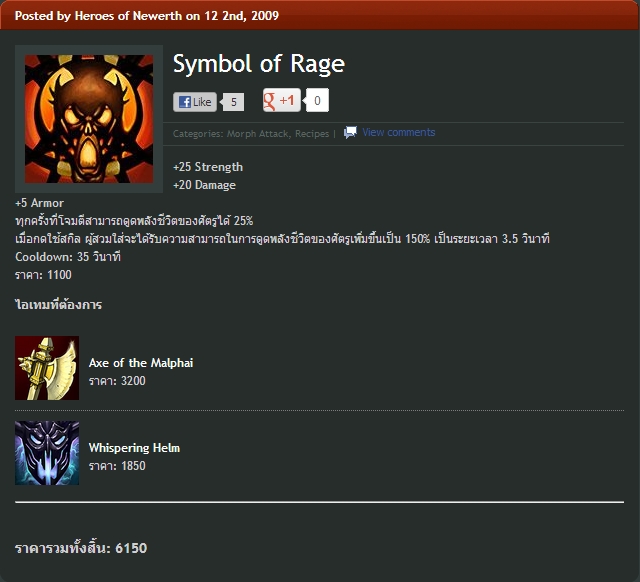Click the +25 Strength stat text
Screen dimensions: 640x582
208,167
